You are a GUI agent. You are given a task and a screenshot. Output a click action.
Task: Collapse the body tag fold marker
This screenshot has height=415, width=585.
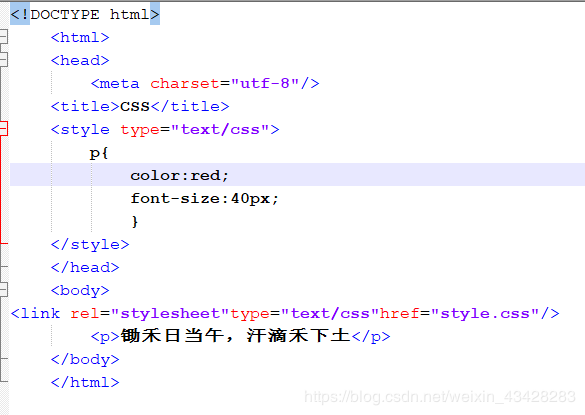tap(3, 290)
